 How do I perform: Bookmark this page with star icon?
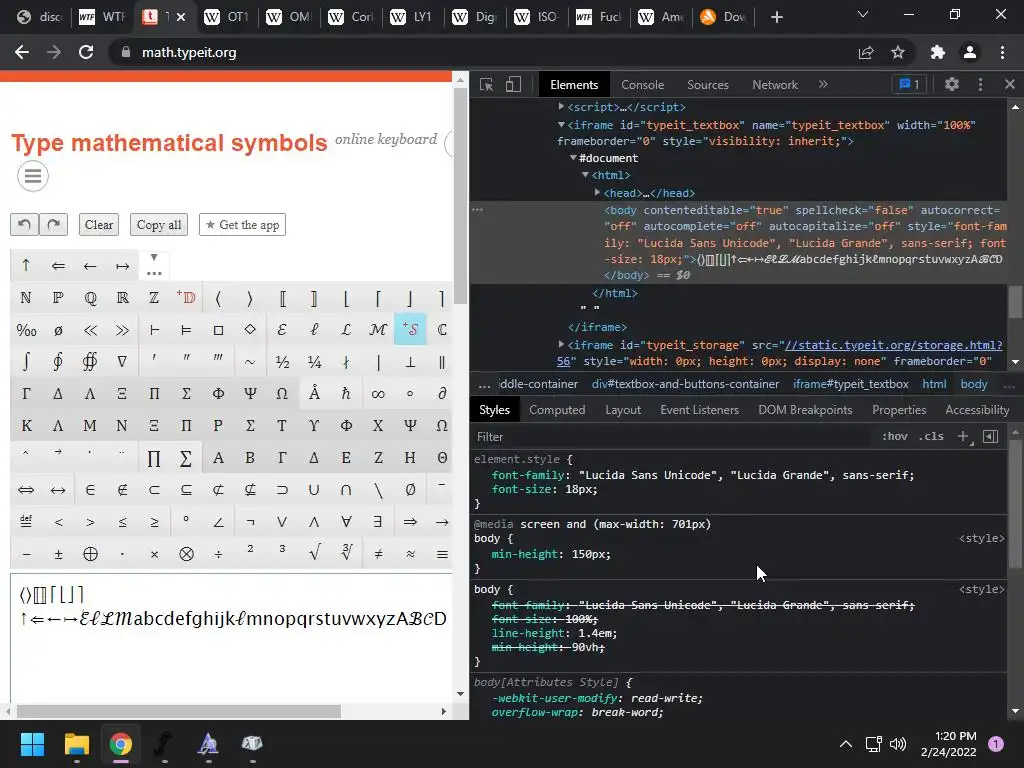tap(898, 52)
